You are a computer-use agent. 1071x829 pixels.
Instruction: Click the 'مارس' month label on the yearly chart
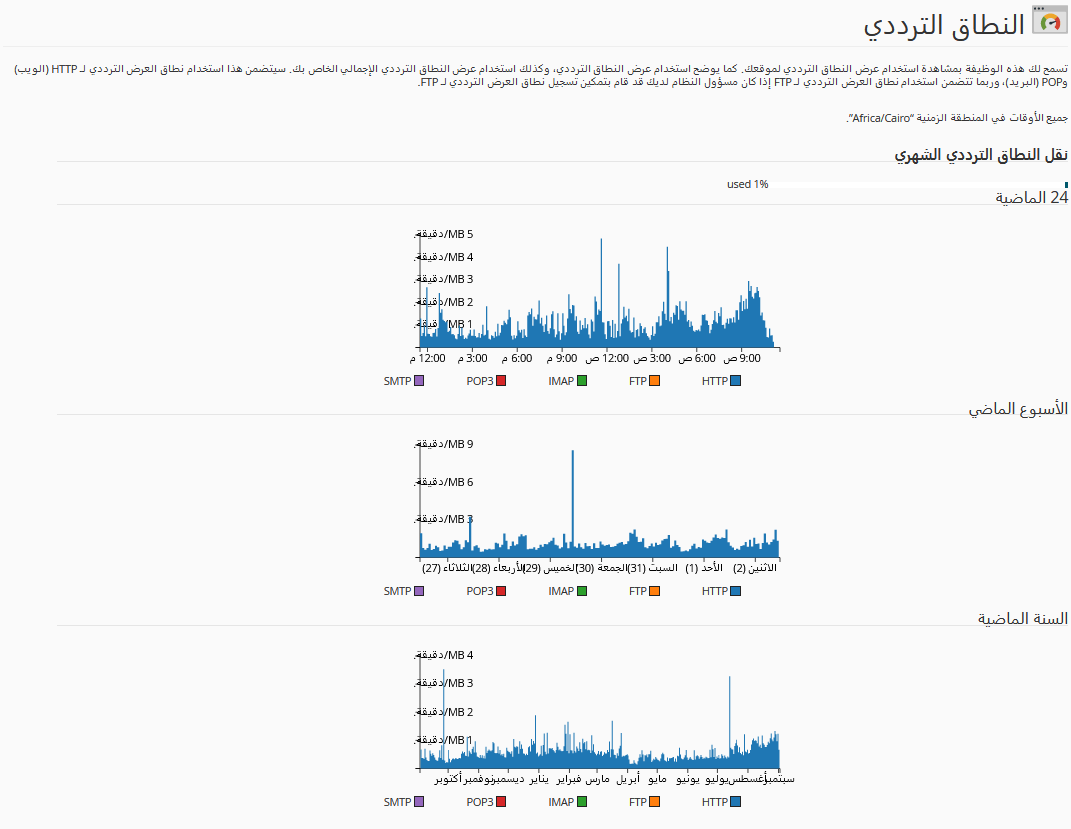coord(598,779)
